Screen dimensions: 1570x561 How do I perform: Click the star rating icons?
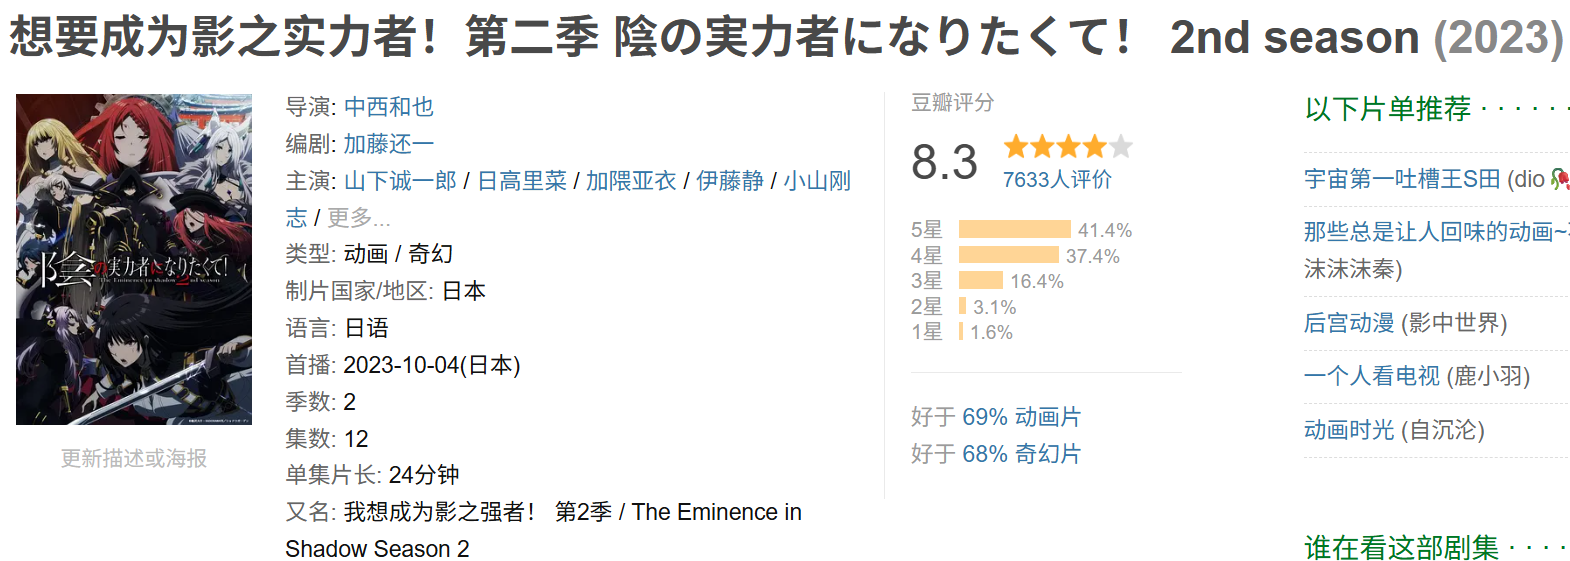(1067, 147)
